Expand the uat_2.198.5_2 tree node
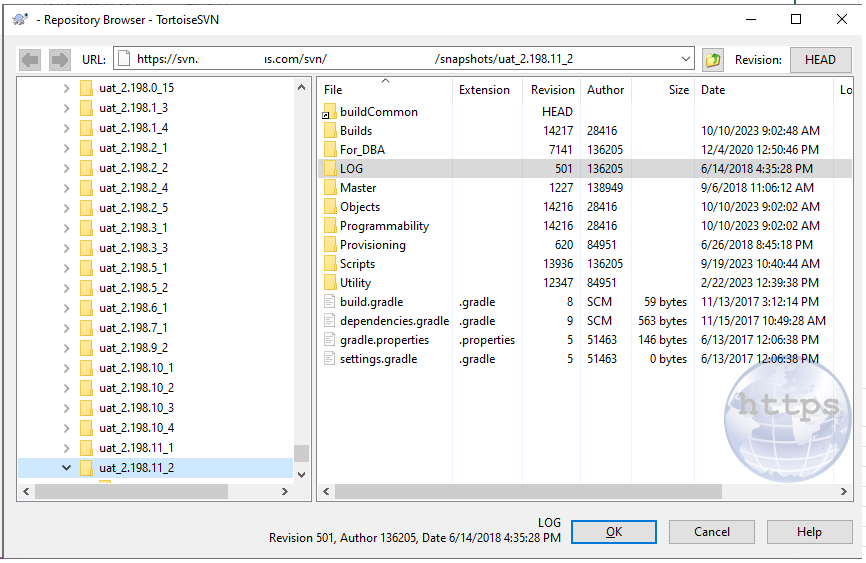This screenshot has width=866, height=563. coord(66,288)
